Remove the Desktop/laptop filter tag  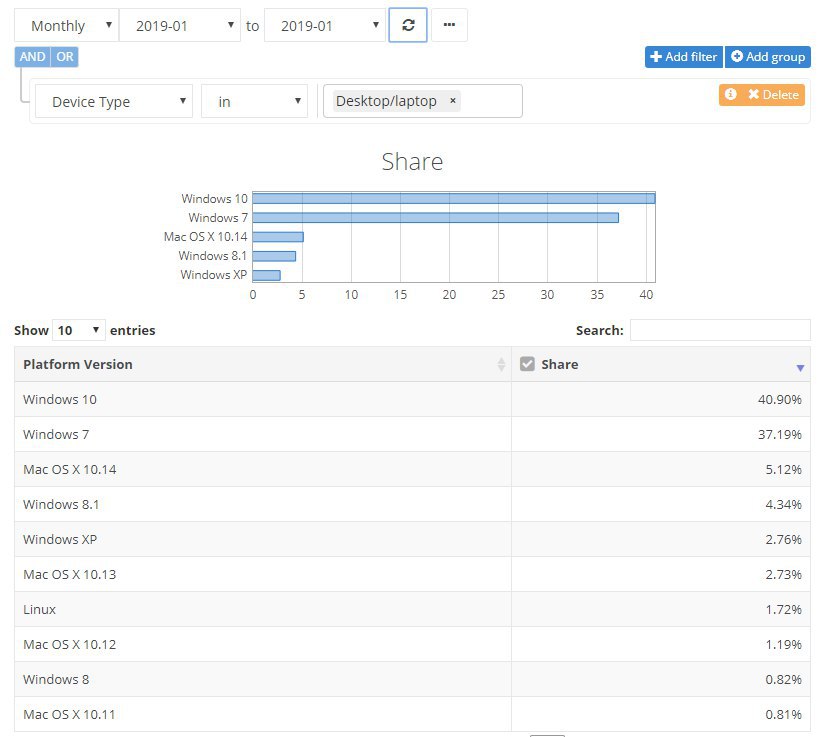coord(452,100)
